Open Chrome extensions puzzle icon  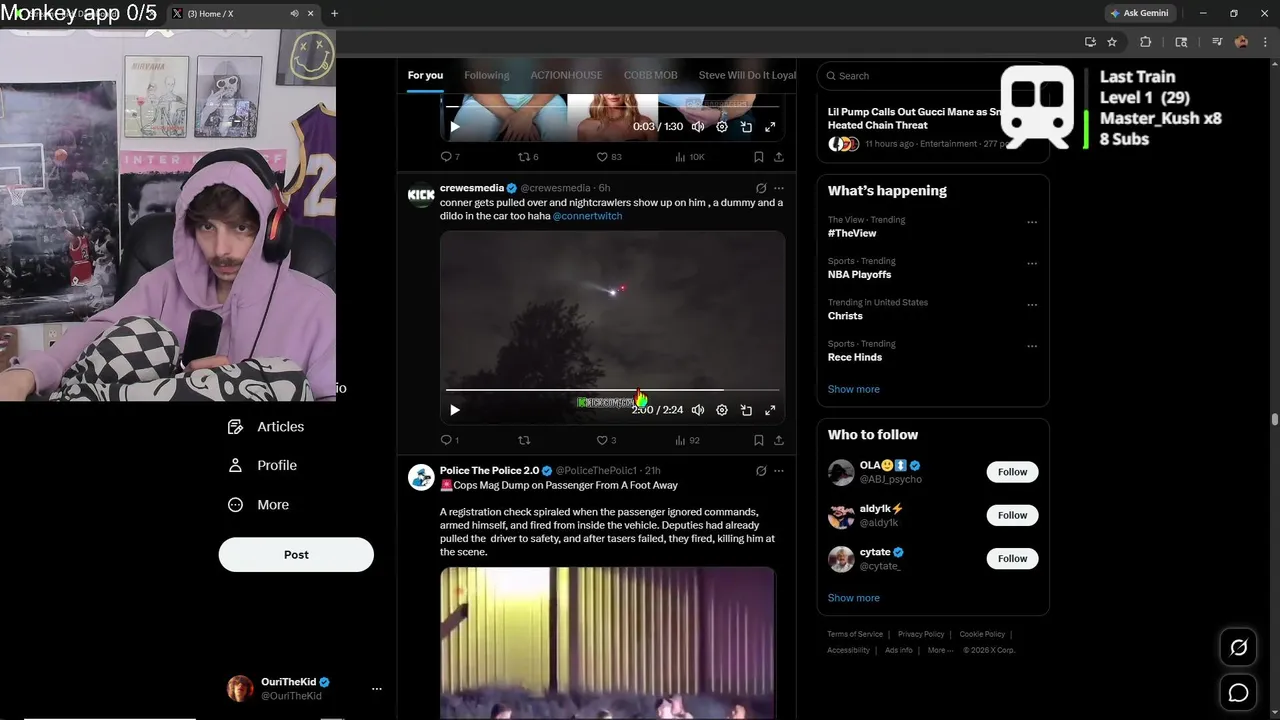tap(1146, 42)
